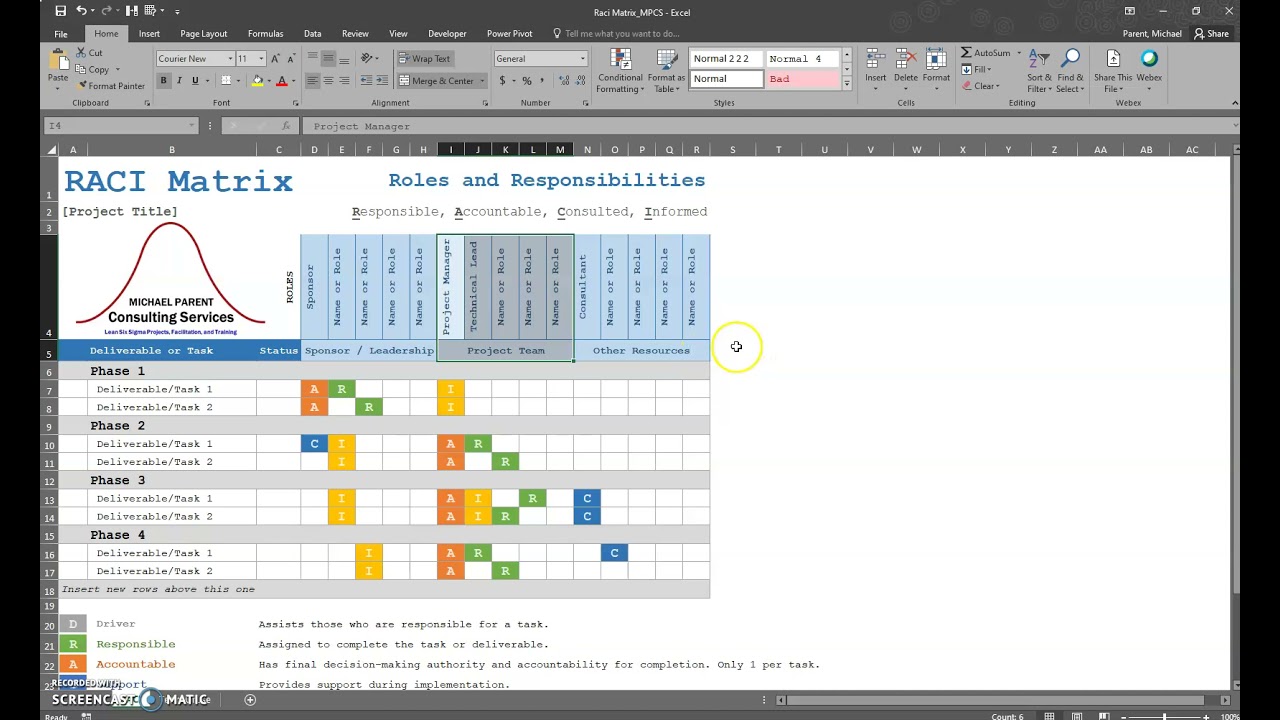Apply Accounting dollar number format
Image resolution: width=1280 pixels, height=720 pixels.
[501, 81]
